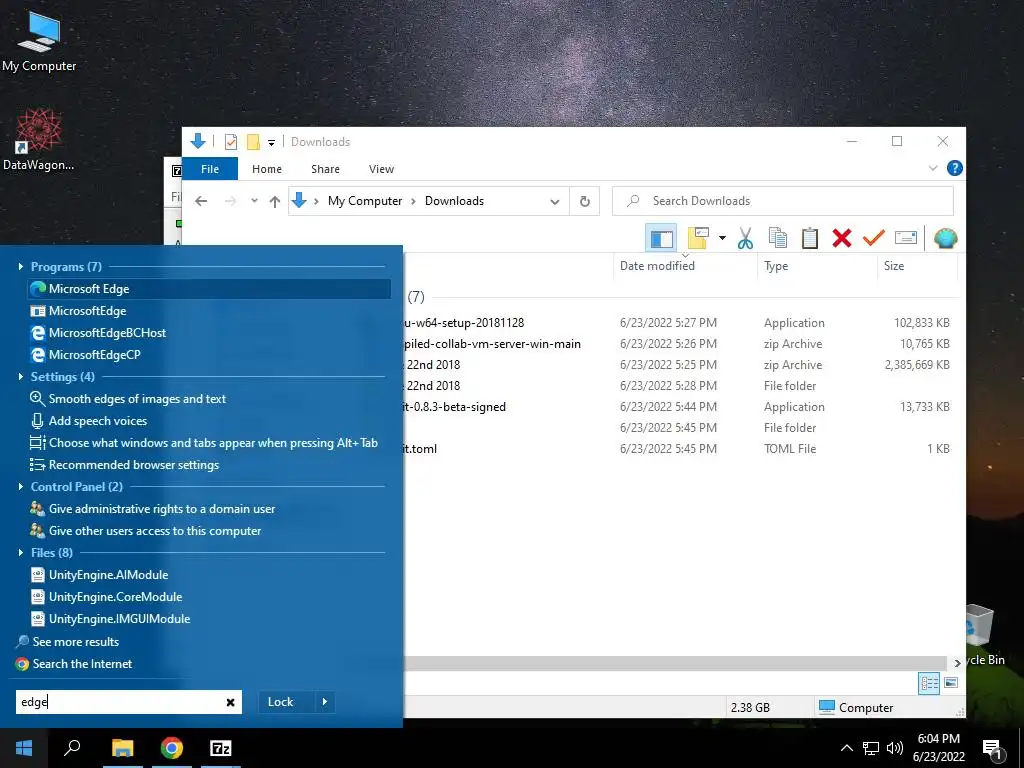Click the Rename icon in Explorer toolbar
The width and height of the screenshot is (1024, 768).
pyautogui.click(x=906, y=238)
